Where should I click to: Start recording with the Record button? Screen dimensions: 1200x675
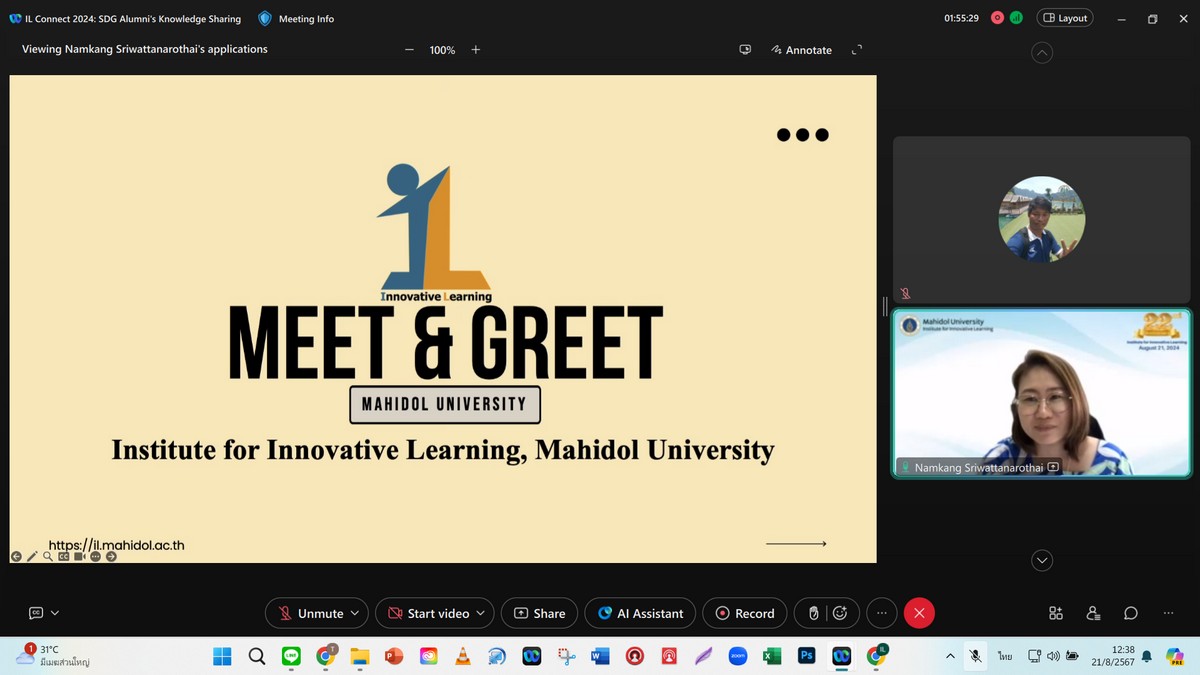pos(744,613)
